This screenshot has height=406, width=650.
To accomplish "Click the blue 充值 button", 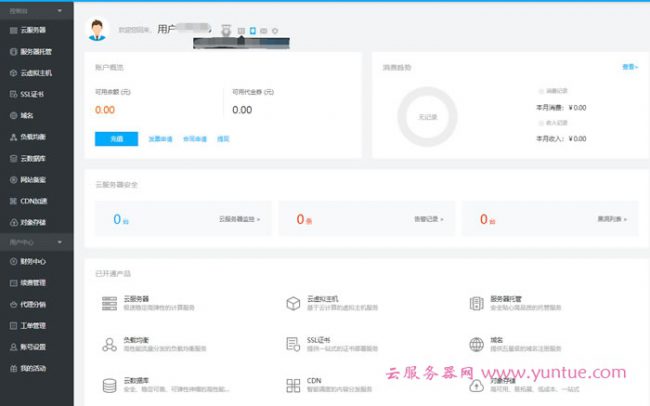I will point(116,139).
